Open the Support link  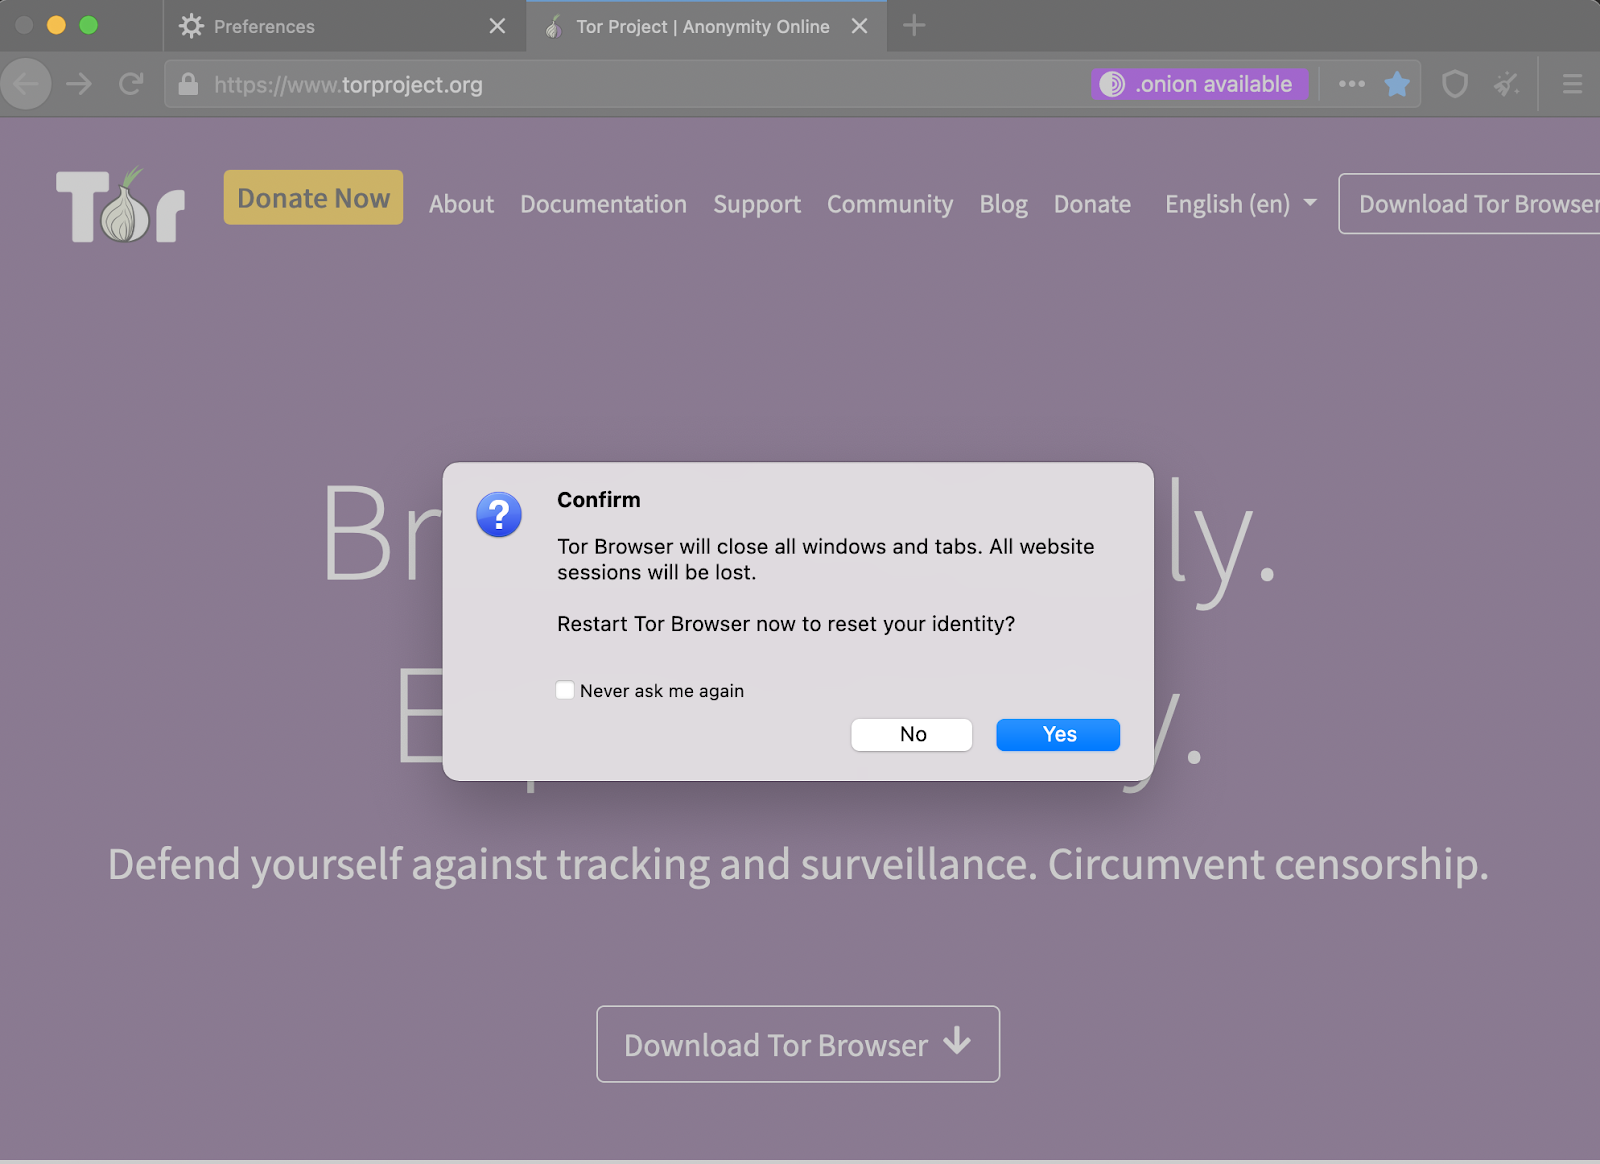757,204
